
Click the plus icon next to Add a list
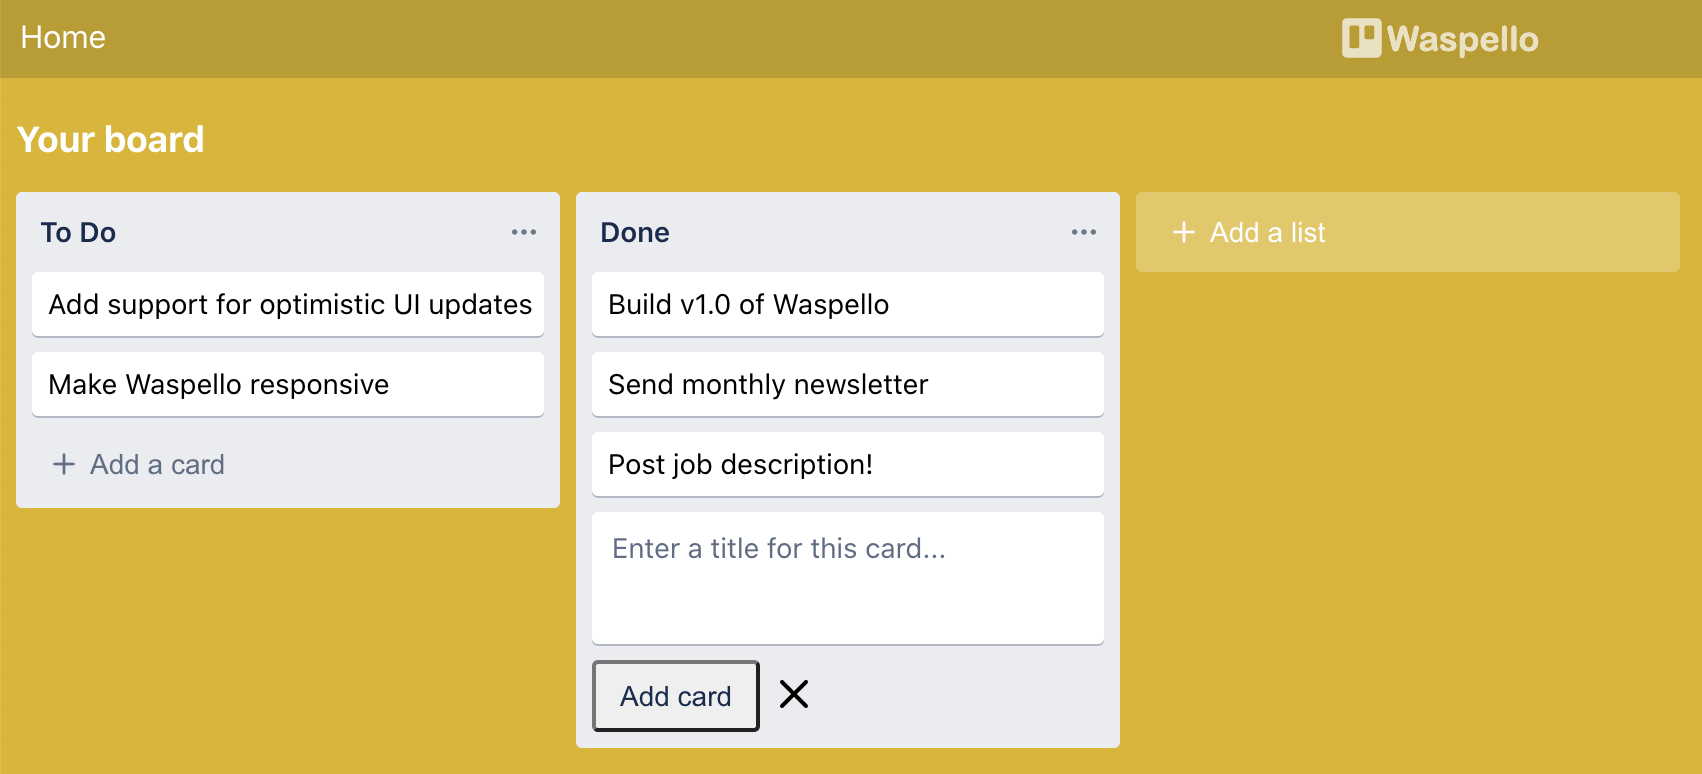1184,232
